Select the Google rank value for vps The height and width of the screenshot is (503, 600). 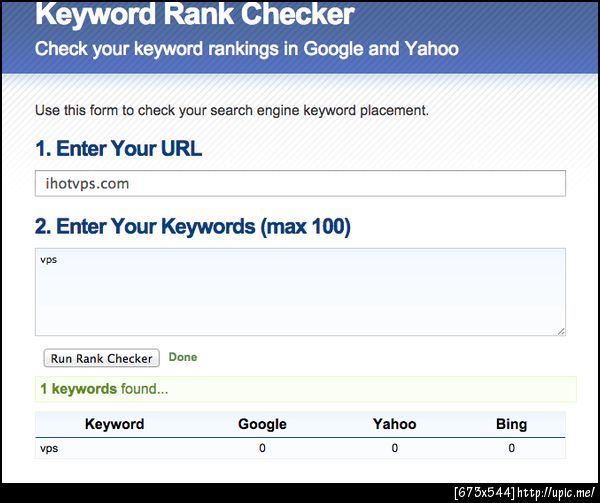point(262,448)
